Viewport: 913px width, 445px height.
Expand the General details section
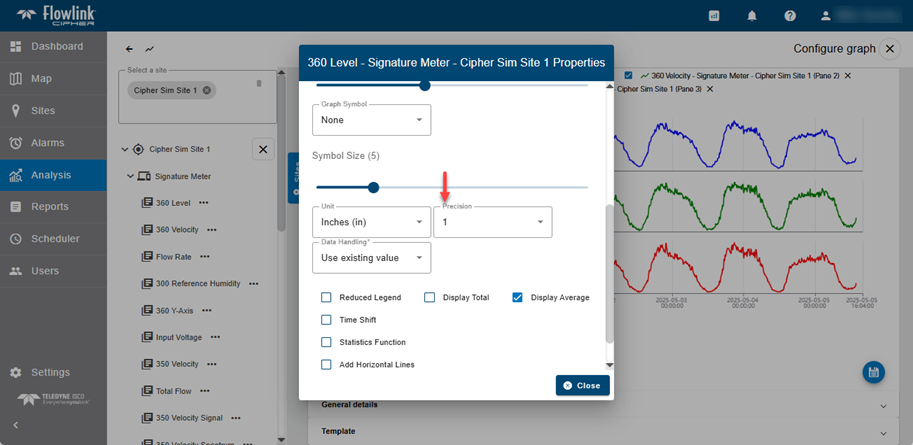pyautogui.click(x=600, y=405)
